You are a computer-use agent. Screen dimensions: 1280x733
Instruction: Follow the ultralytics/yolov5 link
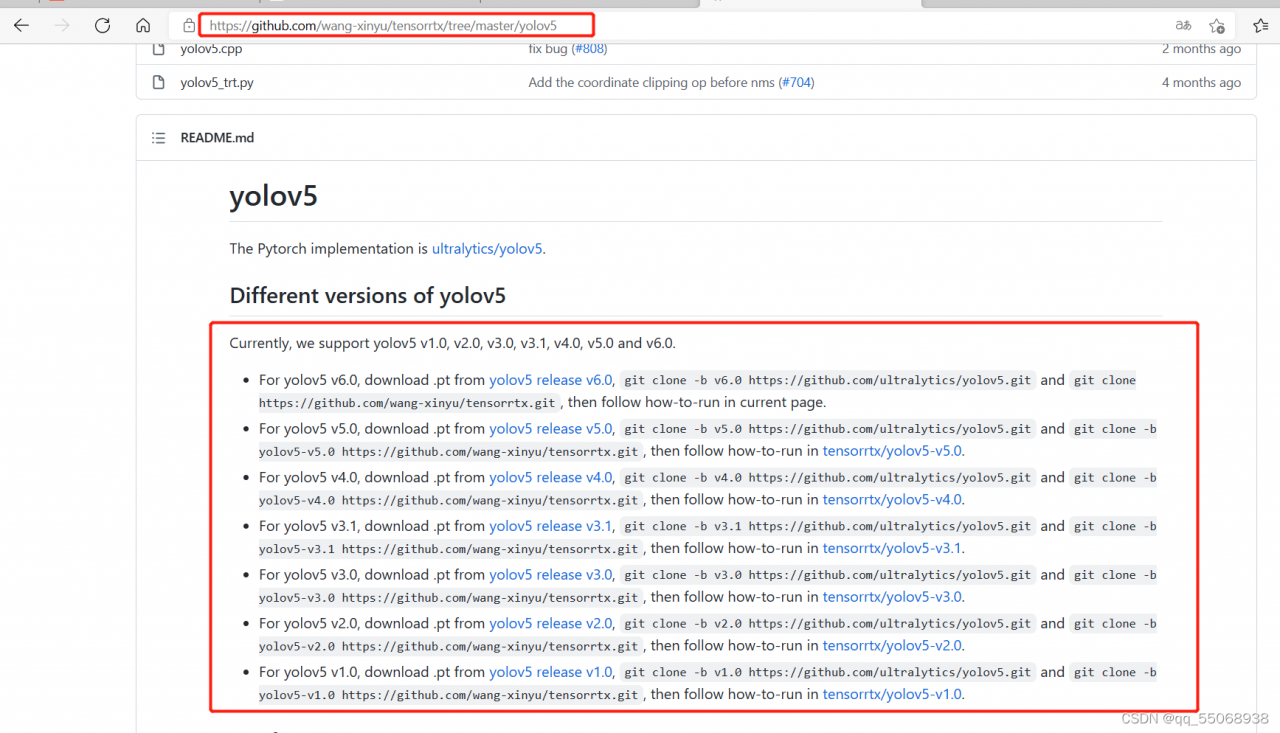point(488,248)
